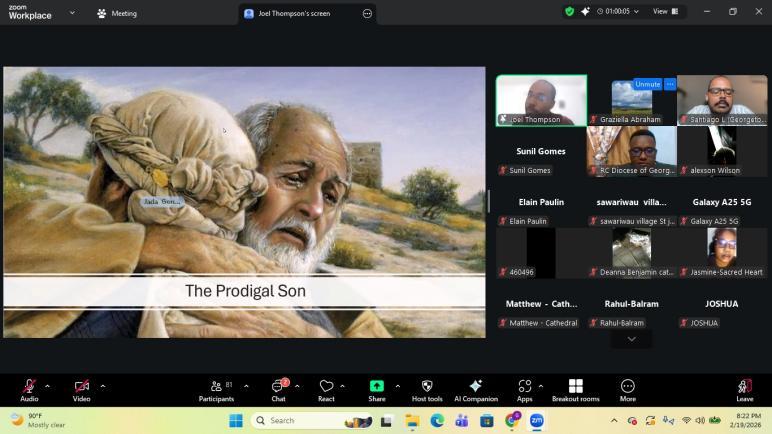Click Galaxy A25 5G participant tile

pos(722,202)
